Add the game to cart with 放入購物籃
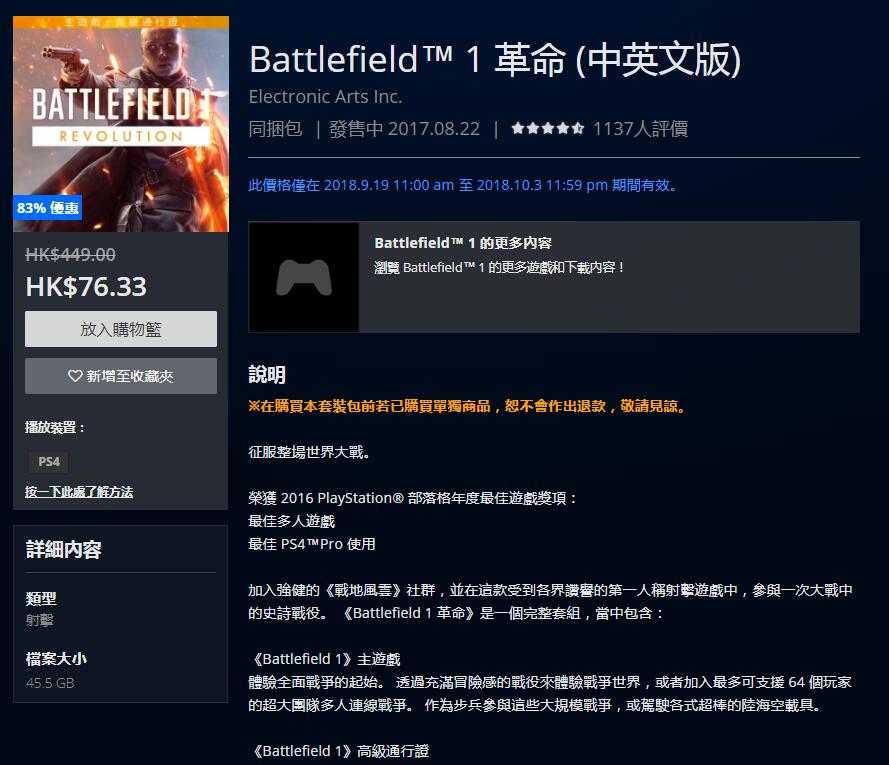 120,329
